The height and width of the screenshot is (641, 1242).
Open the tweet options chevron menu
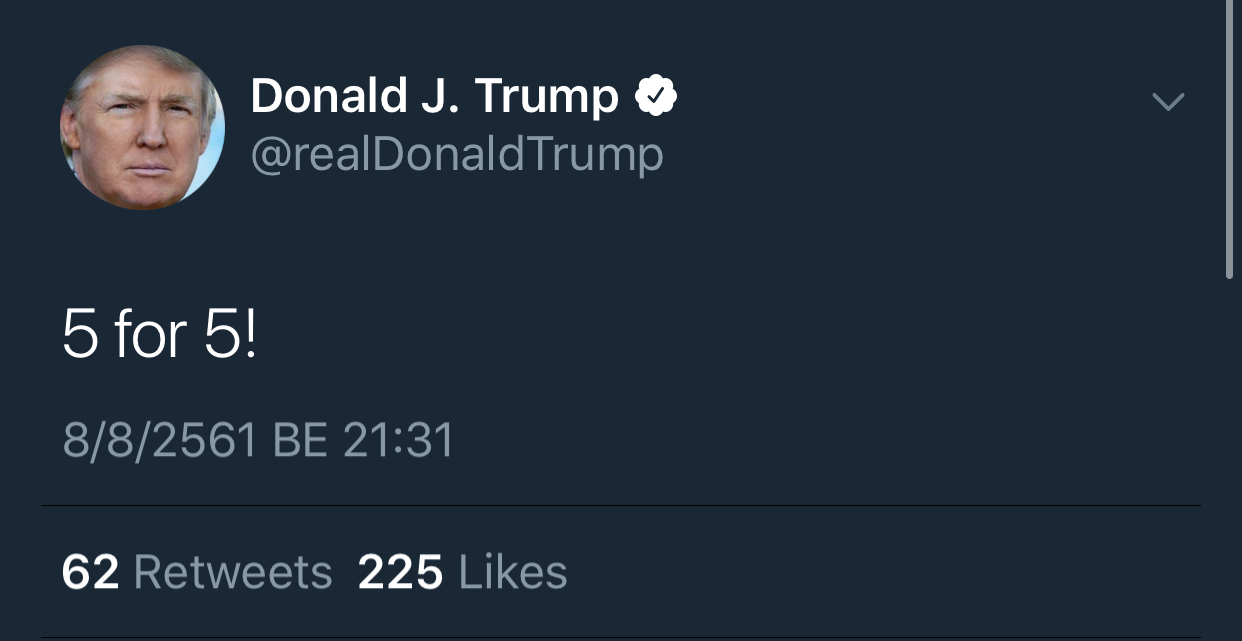pyautogui.click(x=1168, y=101)
